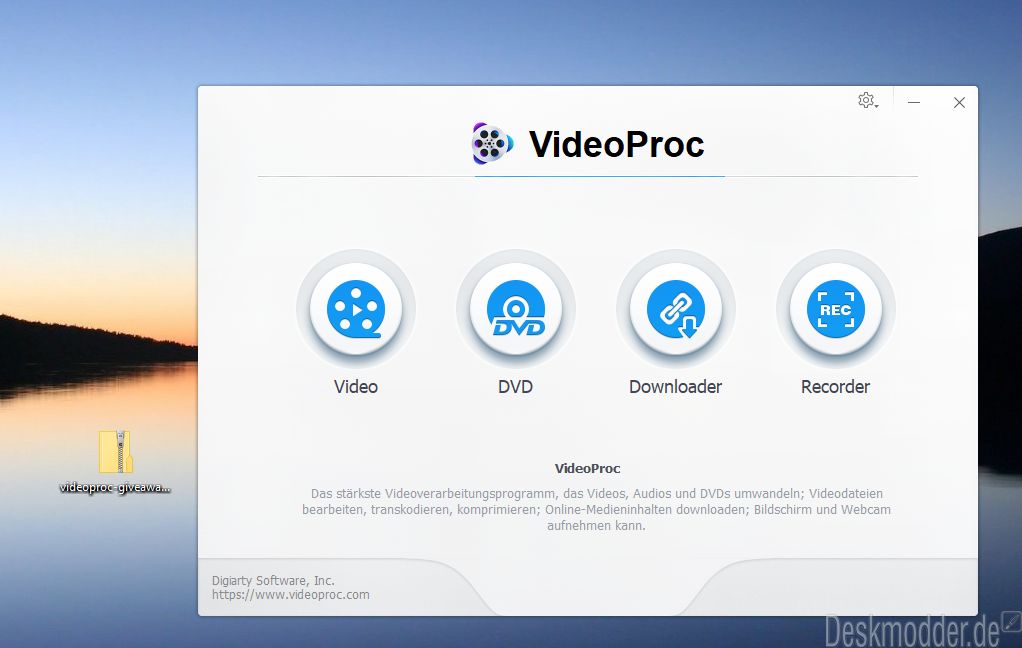Select the videoproc-giveaway zip file on desktop
Image resolution: width=1022 pixels, height=648 pixels.
click(115, 460)
